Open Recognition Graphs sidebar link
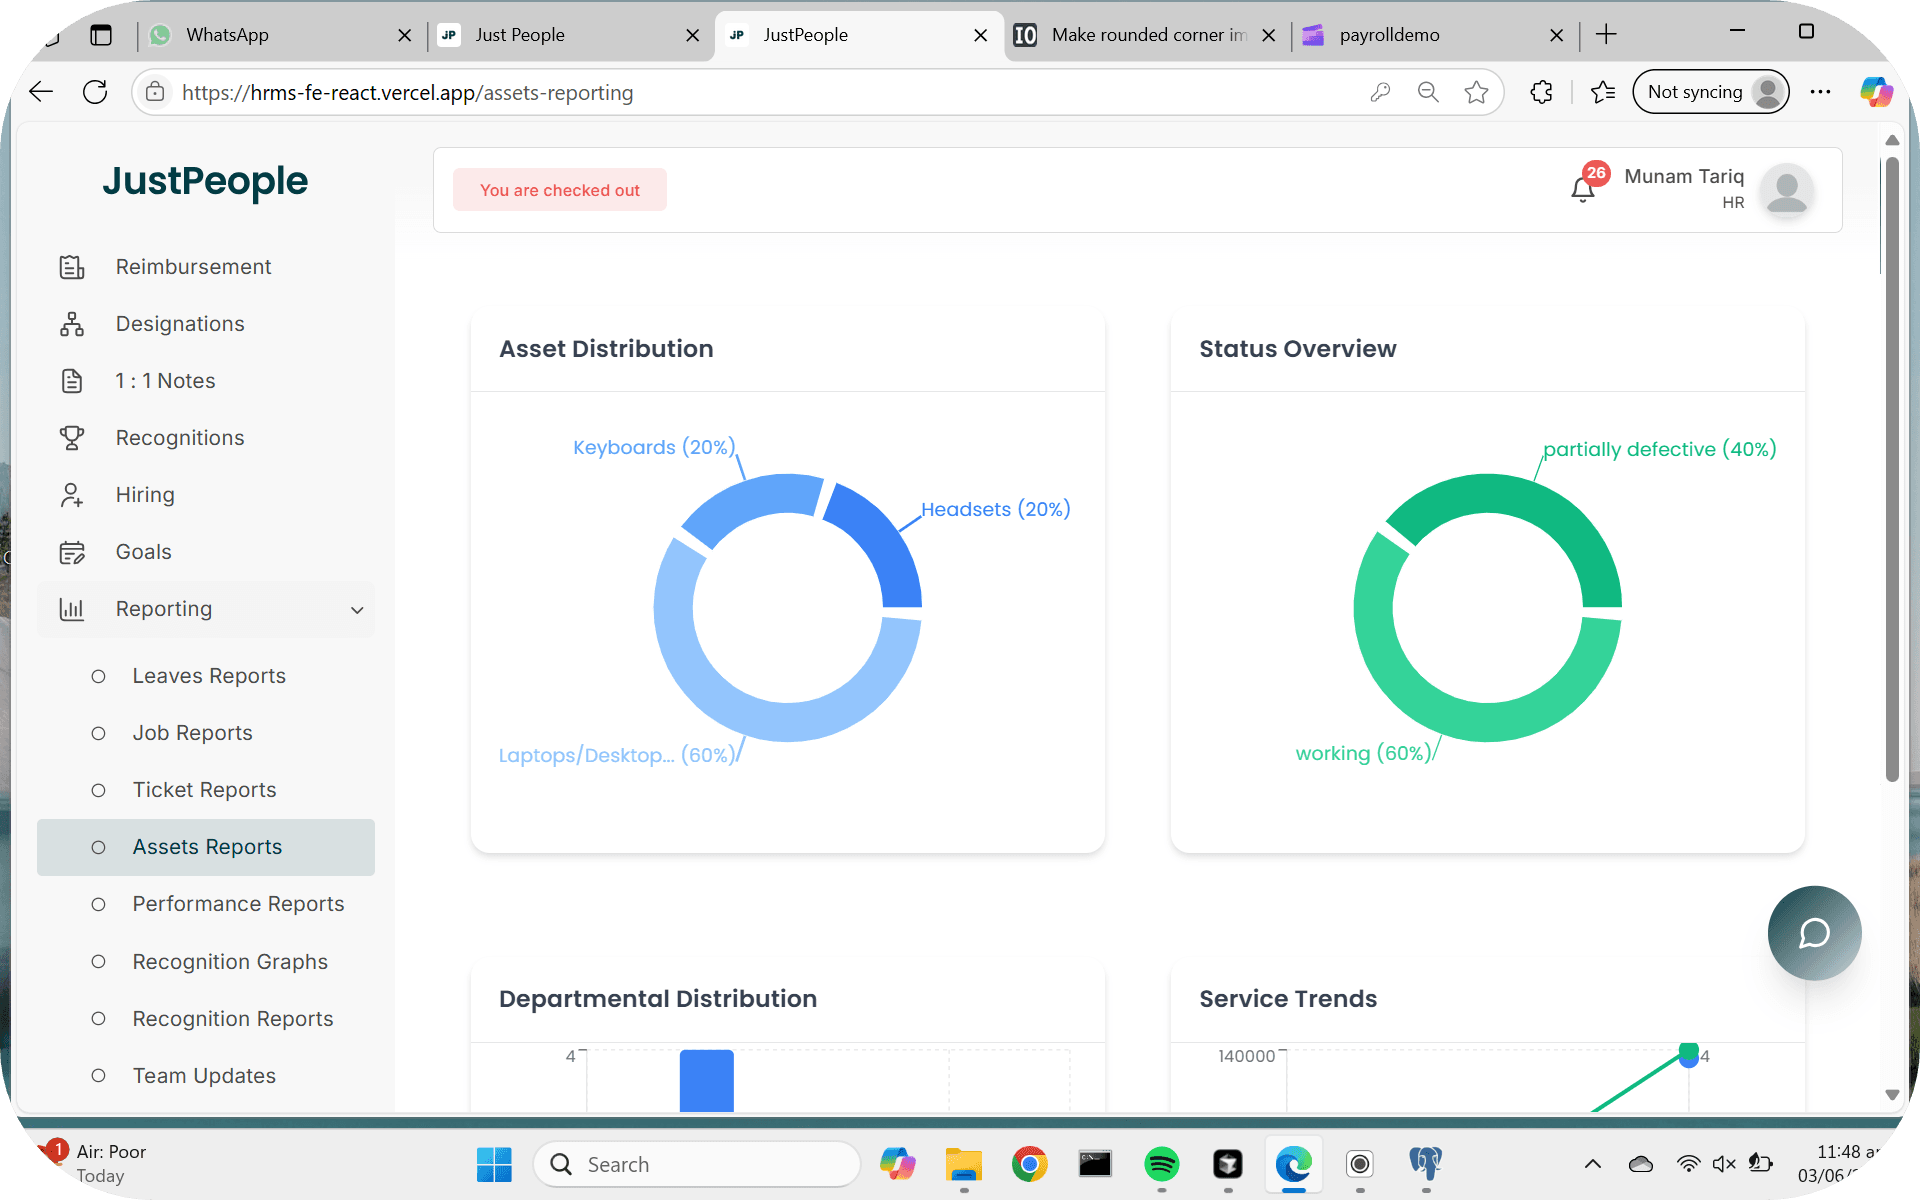The width and height of the screenshot is (1920, 1200). pos(230,962)
